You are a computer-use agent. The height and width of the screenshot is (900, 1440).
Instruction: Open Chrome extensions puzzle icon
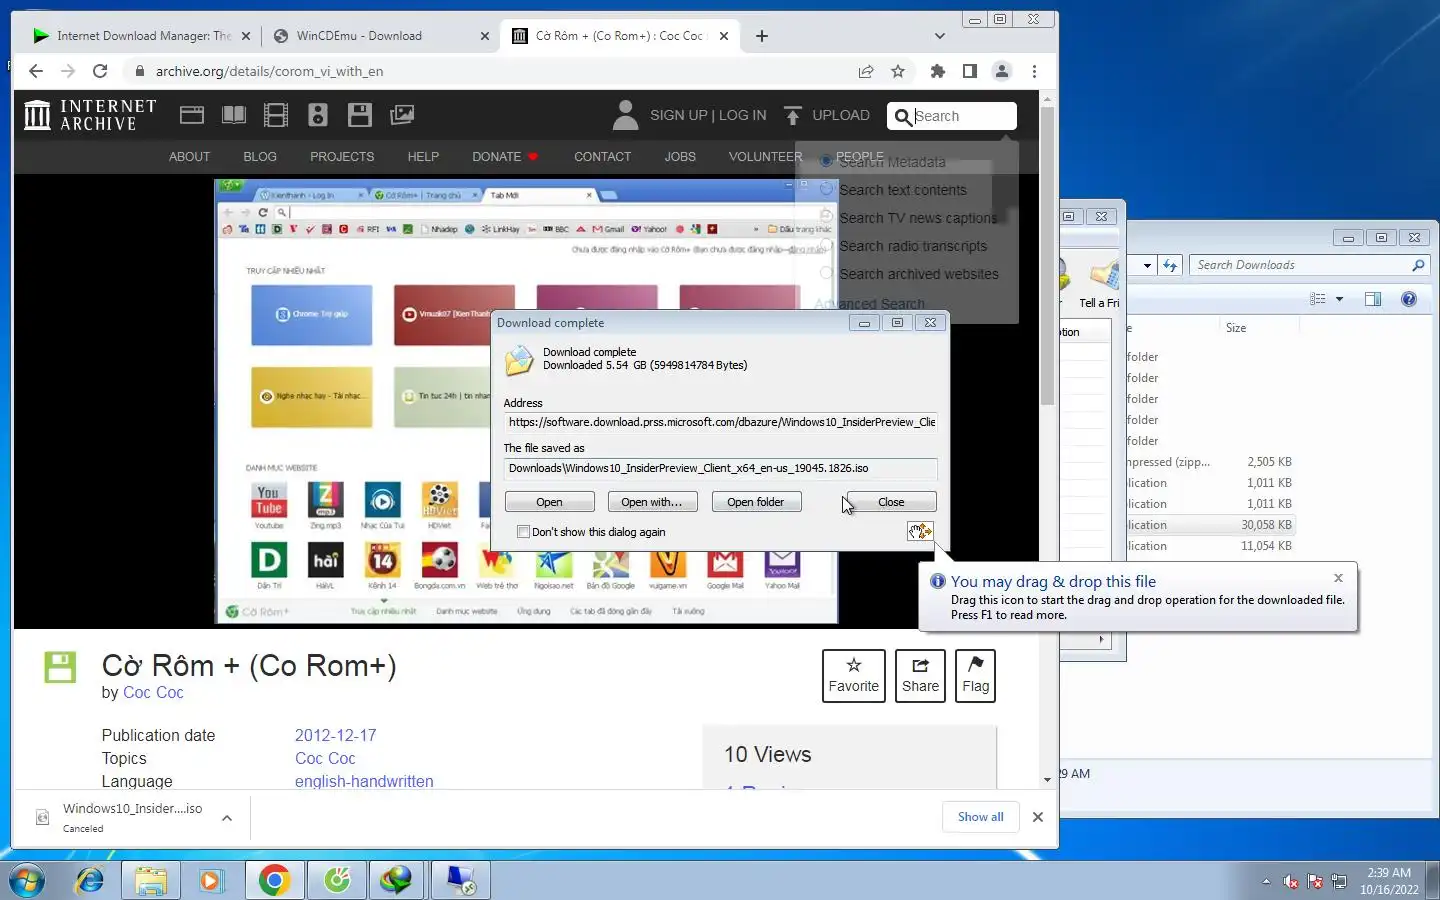click(937, 71)
